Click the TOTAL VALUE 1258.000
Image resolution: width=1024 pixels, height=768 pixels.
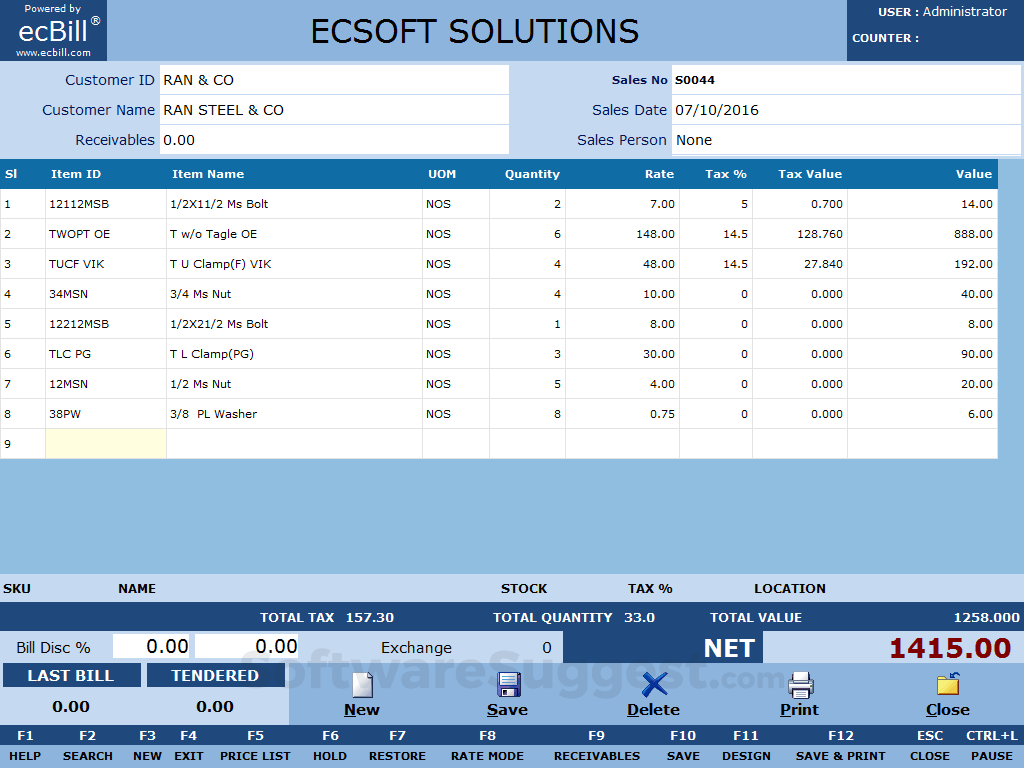tap(986, 617)
